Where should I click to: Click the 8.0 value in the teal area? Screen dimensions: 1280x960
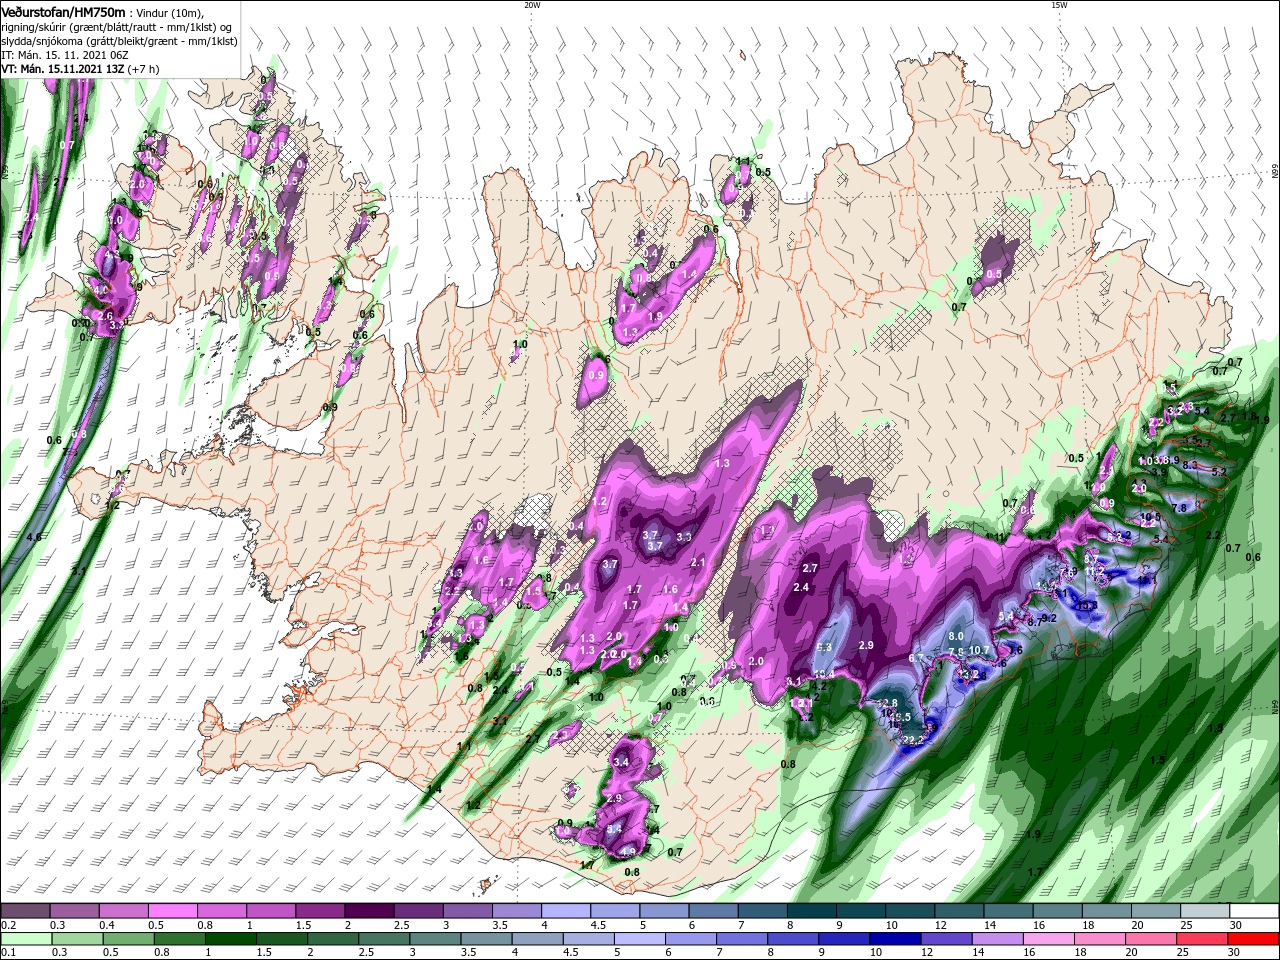pos(956,636)
